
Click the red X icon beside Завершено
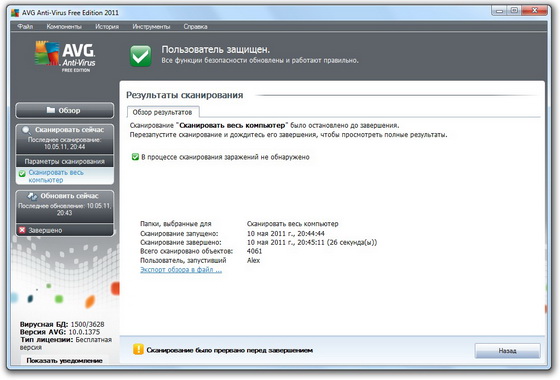click(22, 230)
